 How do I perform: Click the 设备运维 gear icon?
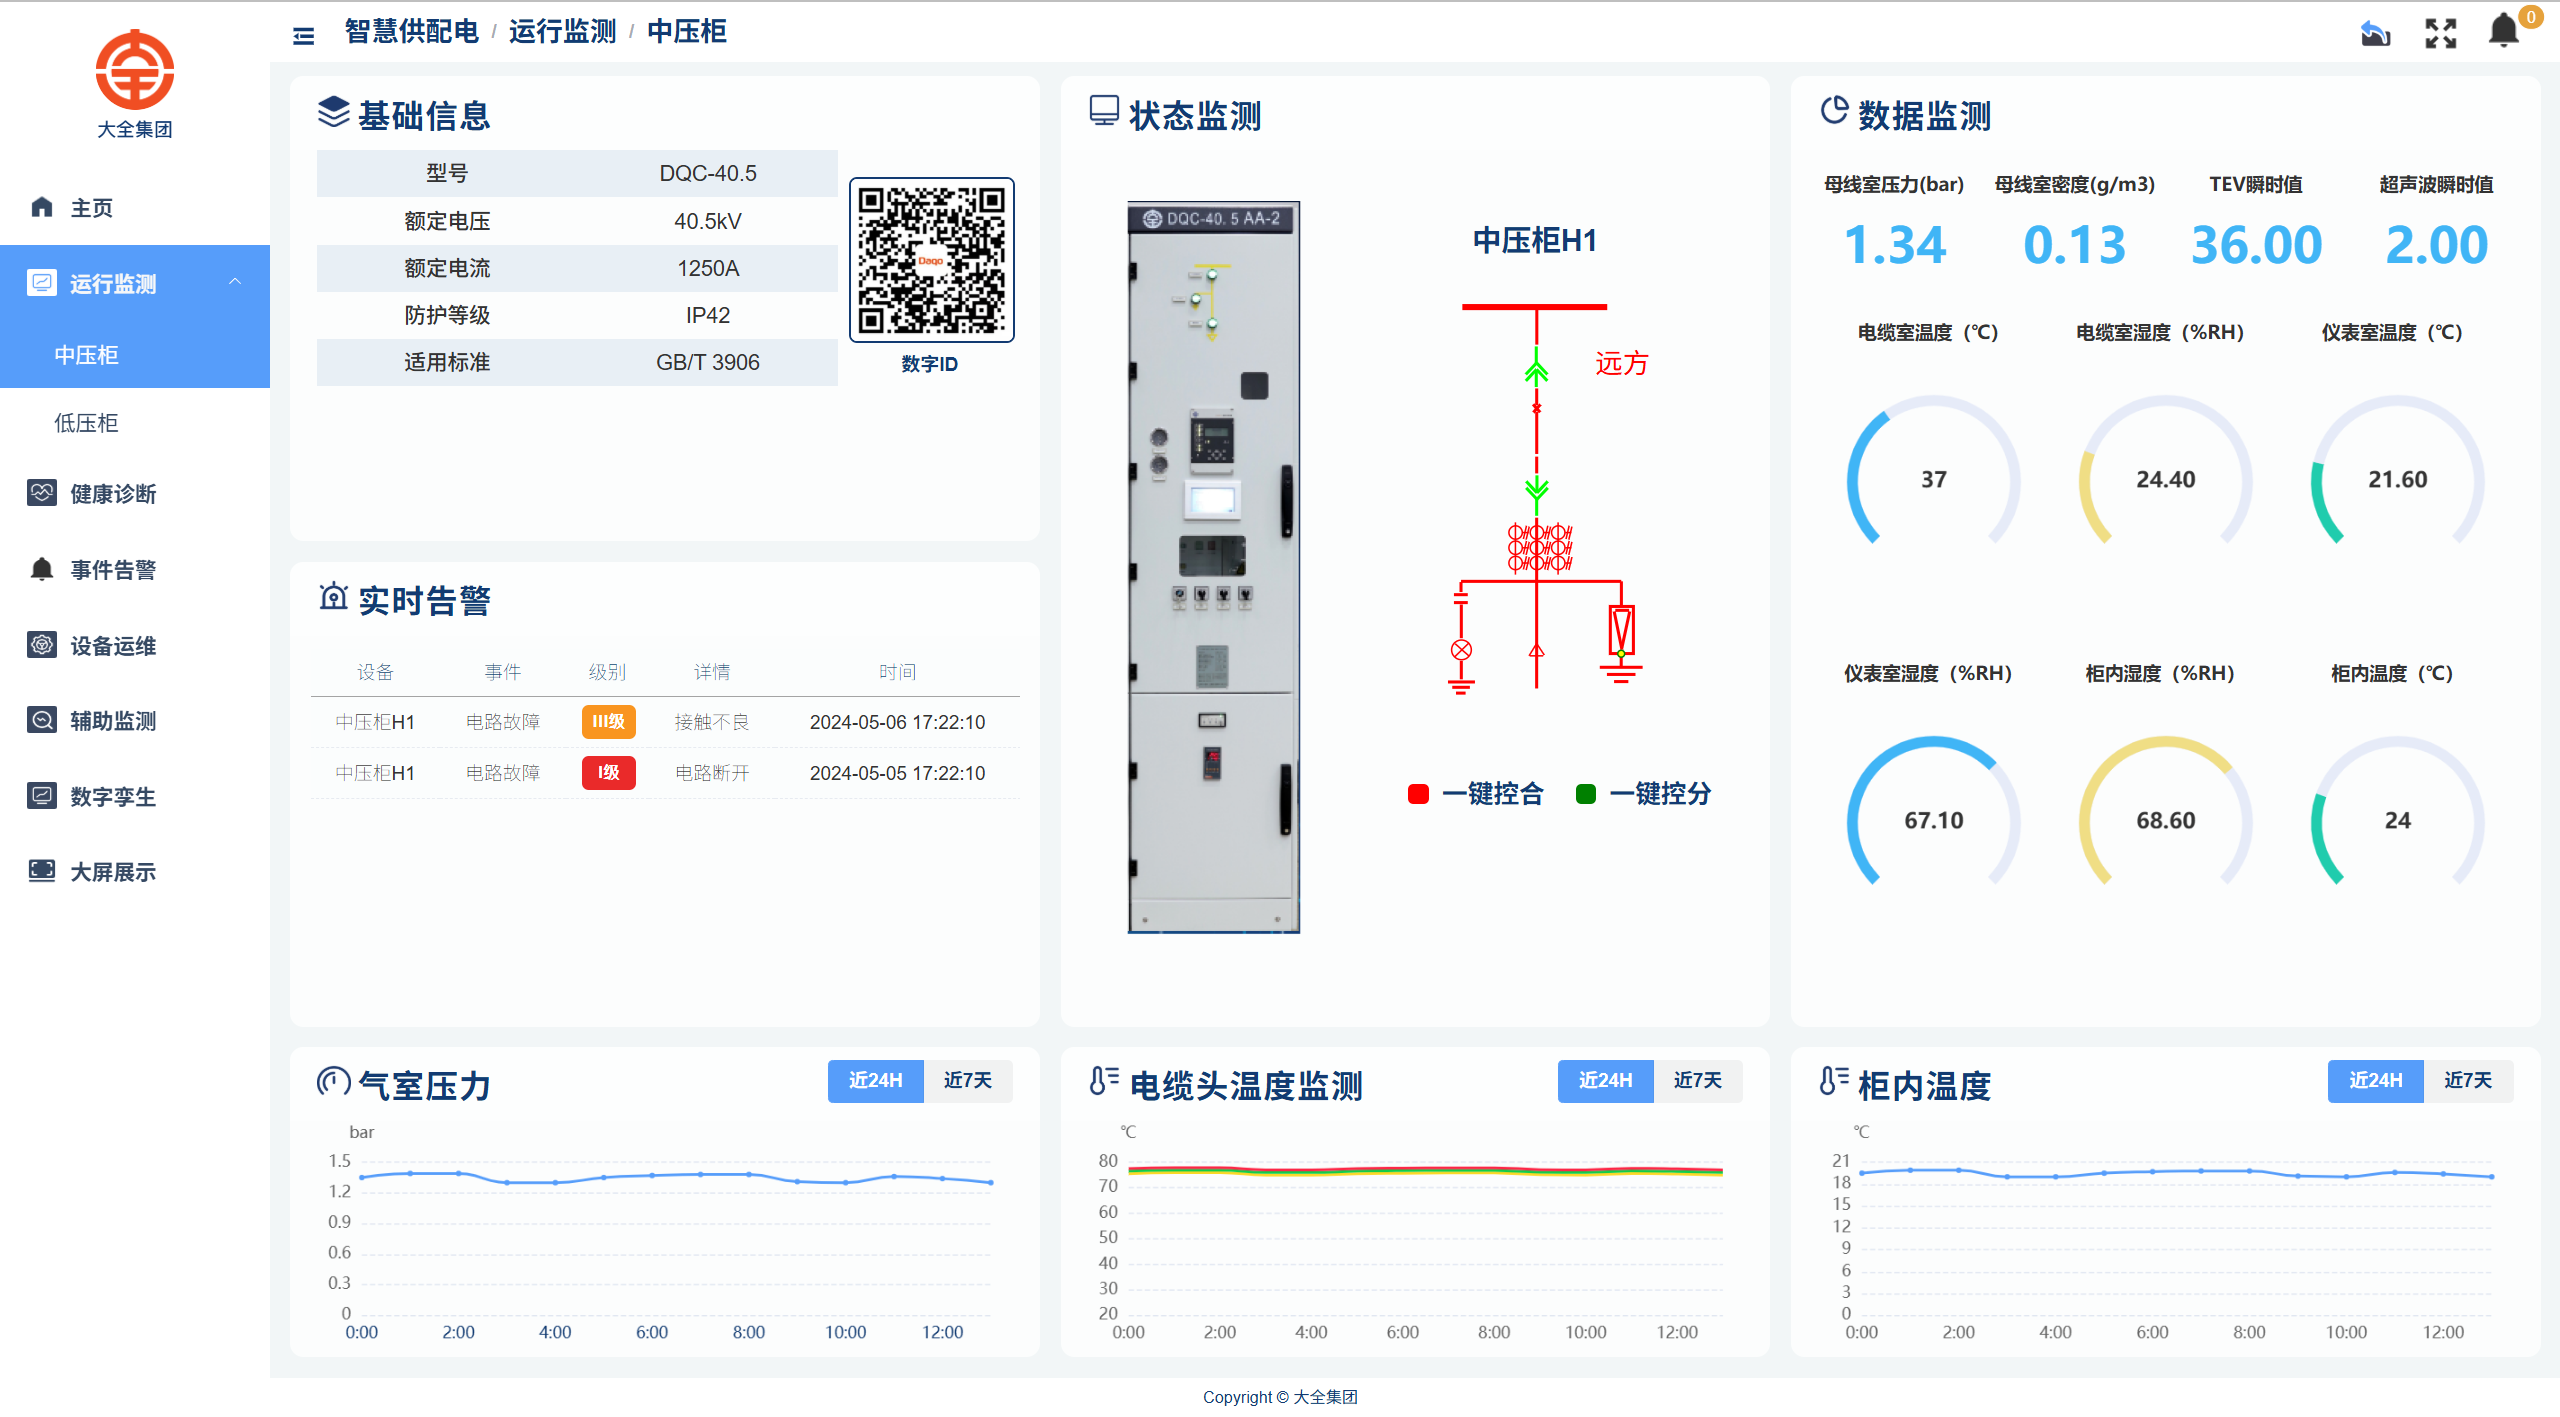pyautogui.click(x=41, y=645)
